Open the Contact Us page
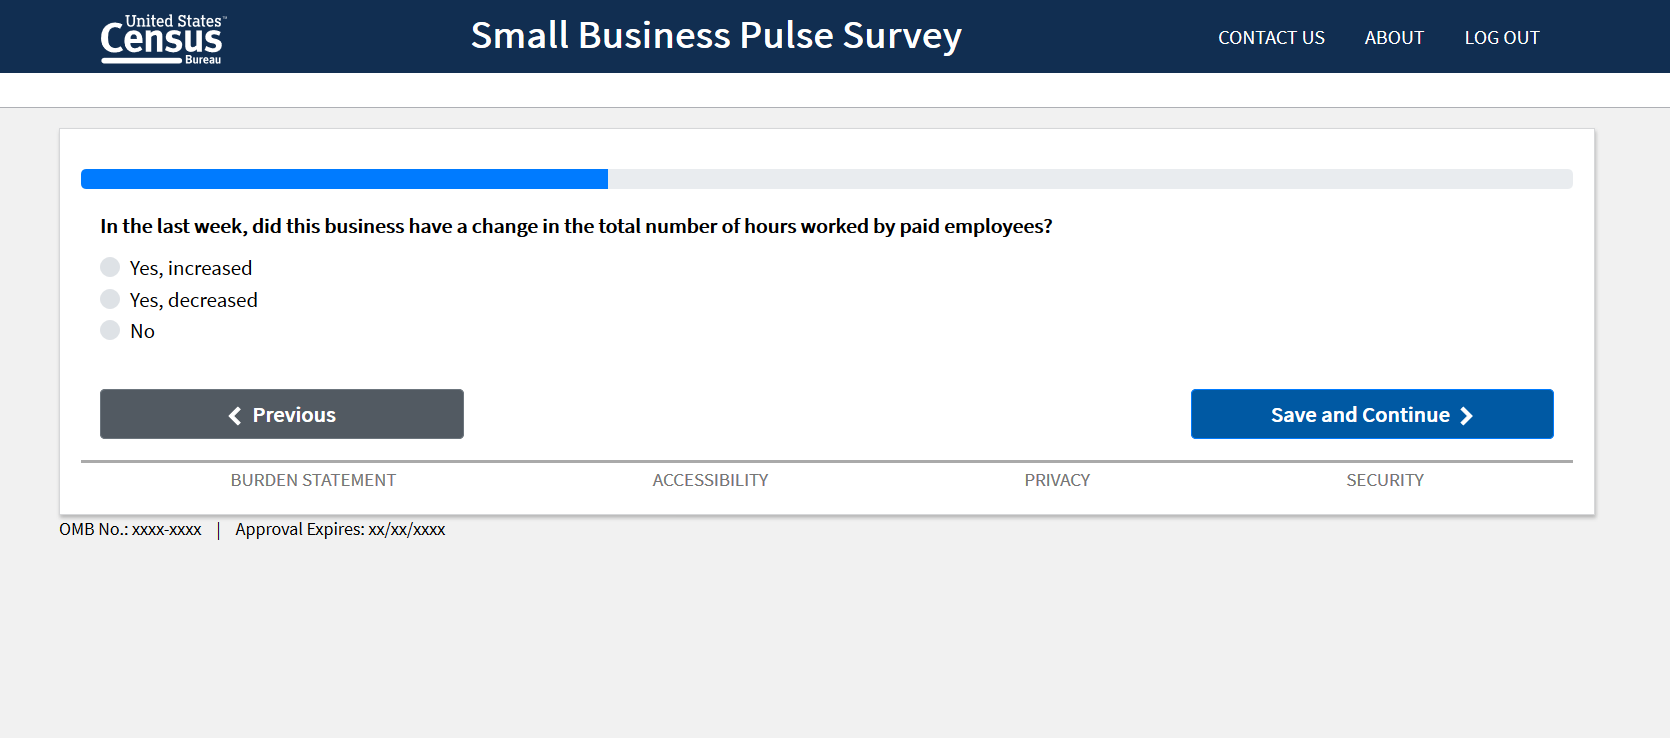Screen dimensions: 1670x738 (x=1271, y=38)
